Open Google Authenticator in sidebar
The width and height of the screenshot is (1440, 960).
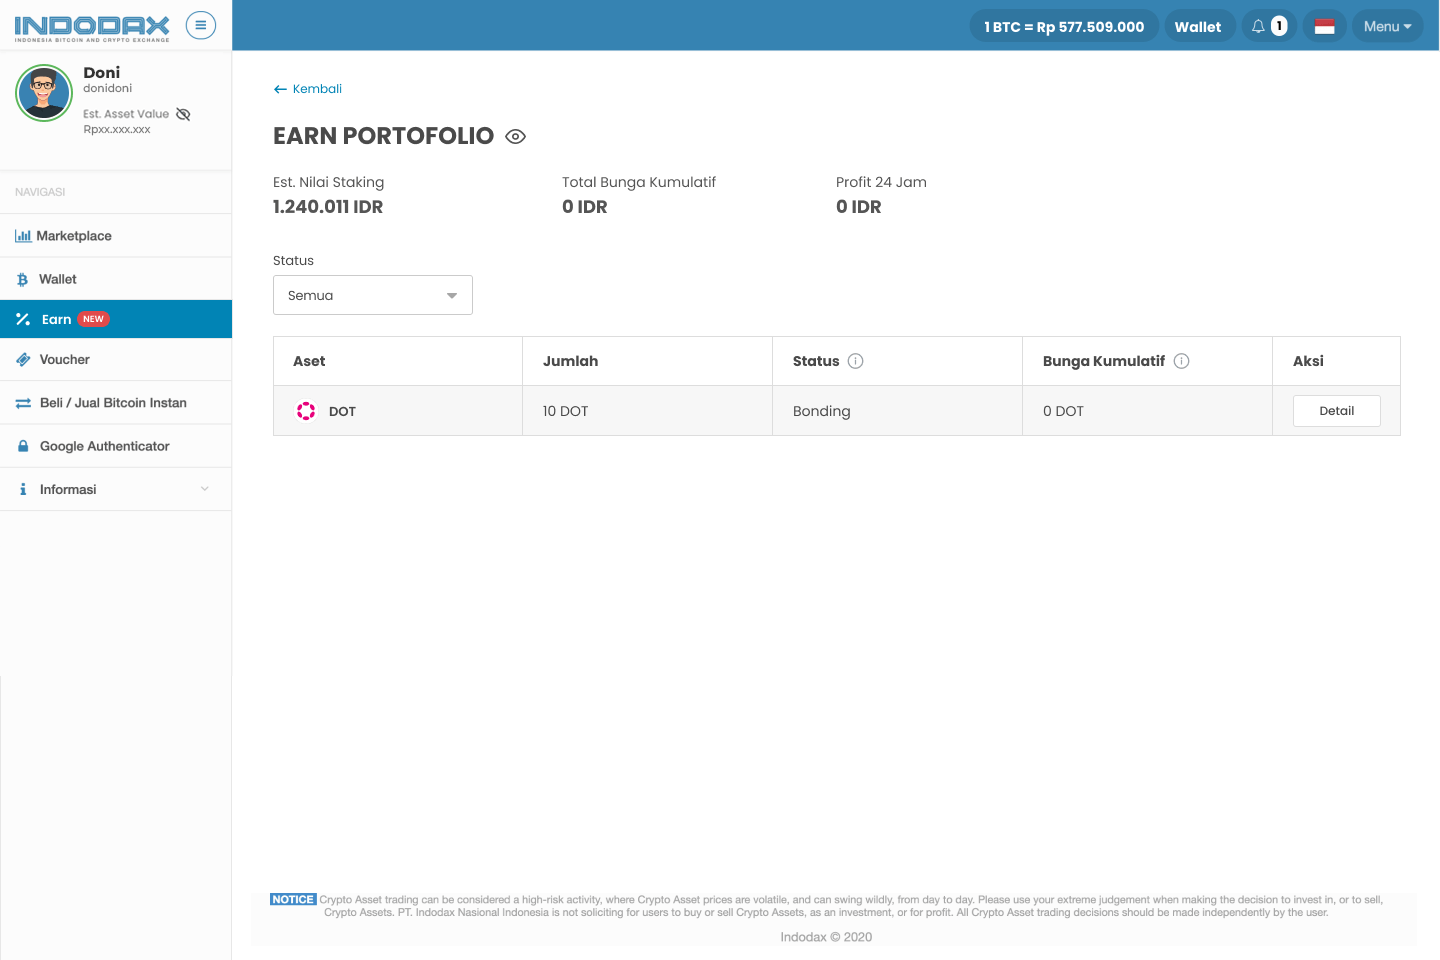coord(104,446)
